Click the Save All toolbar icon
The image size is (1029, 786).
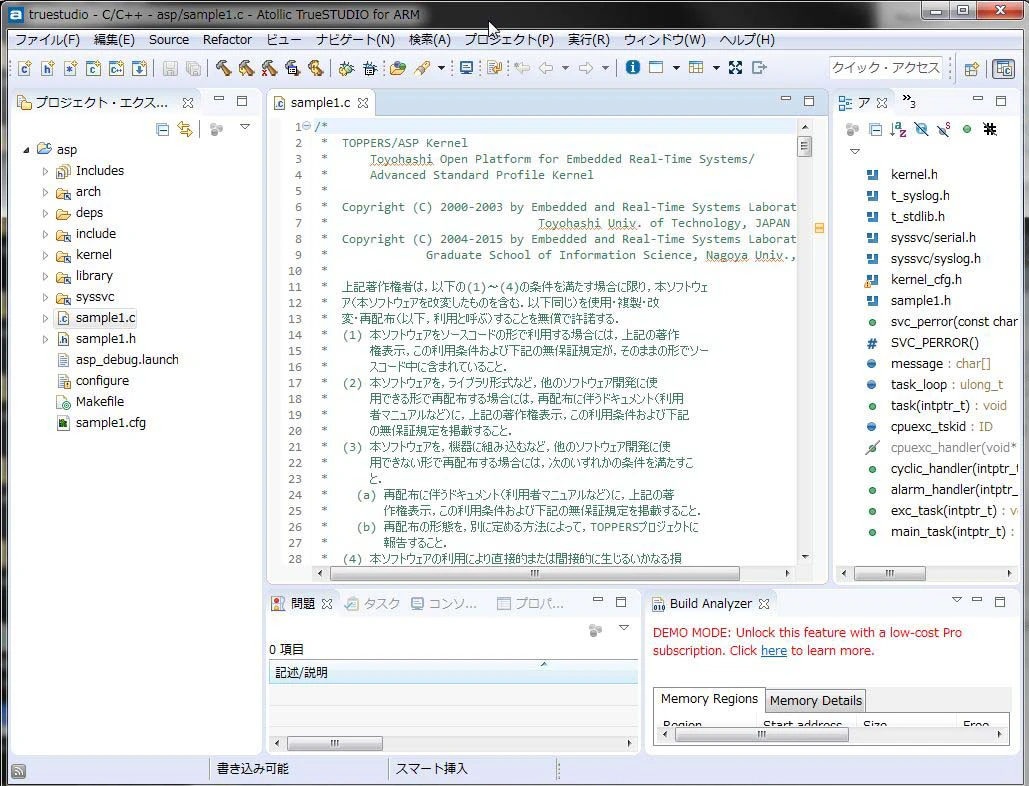[x=193, y=68]
